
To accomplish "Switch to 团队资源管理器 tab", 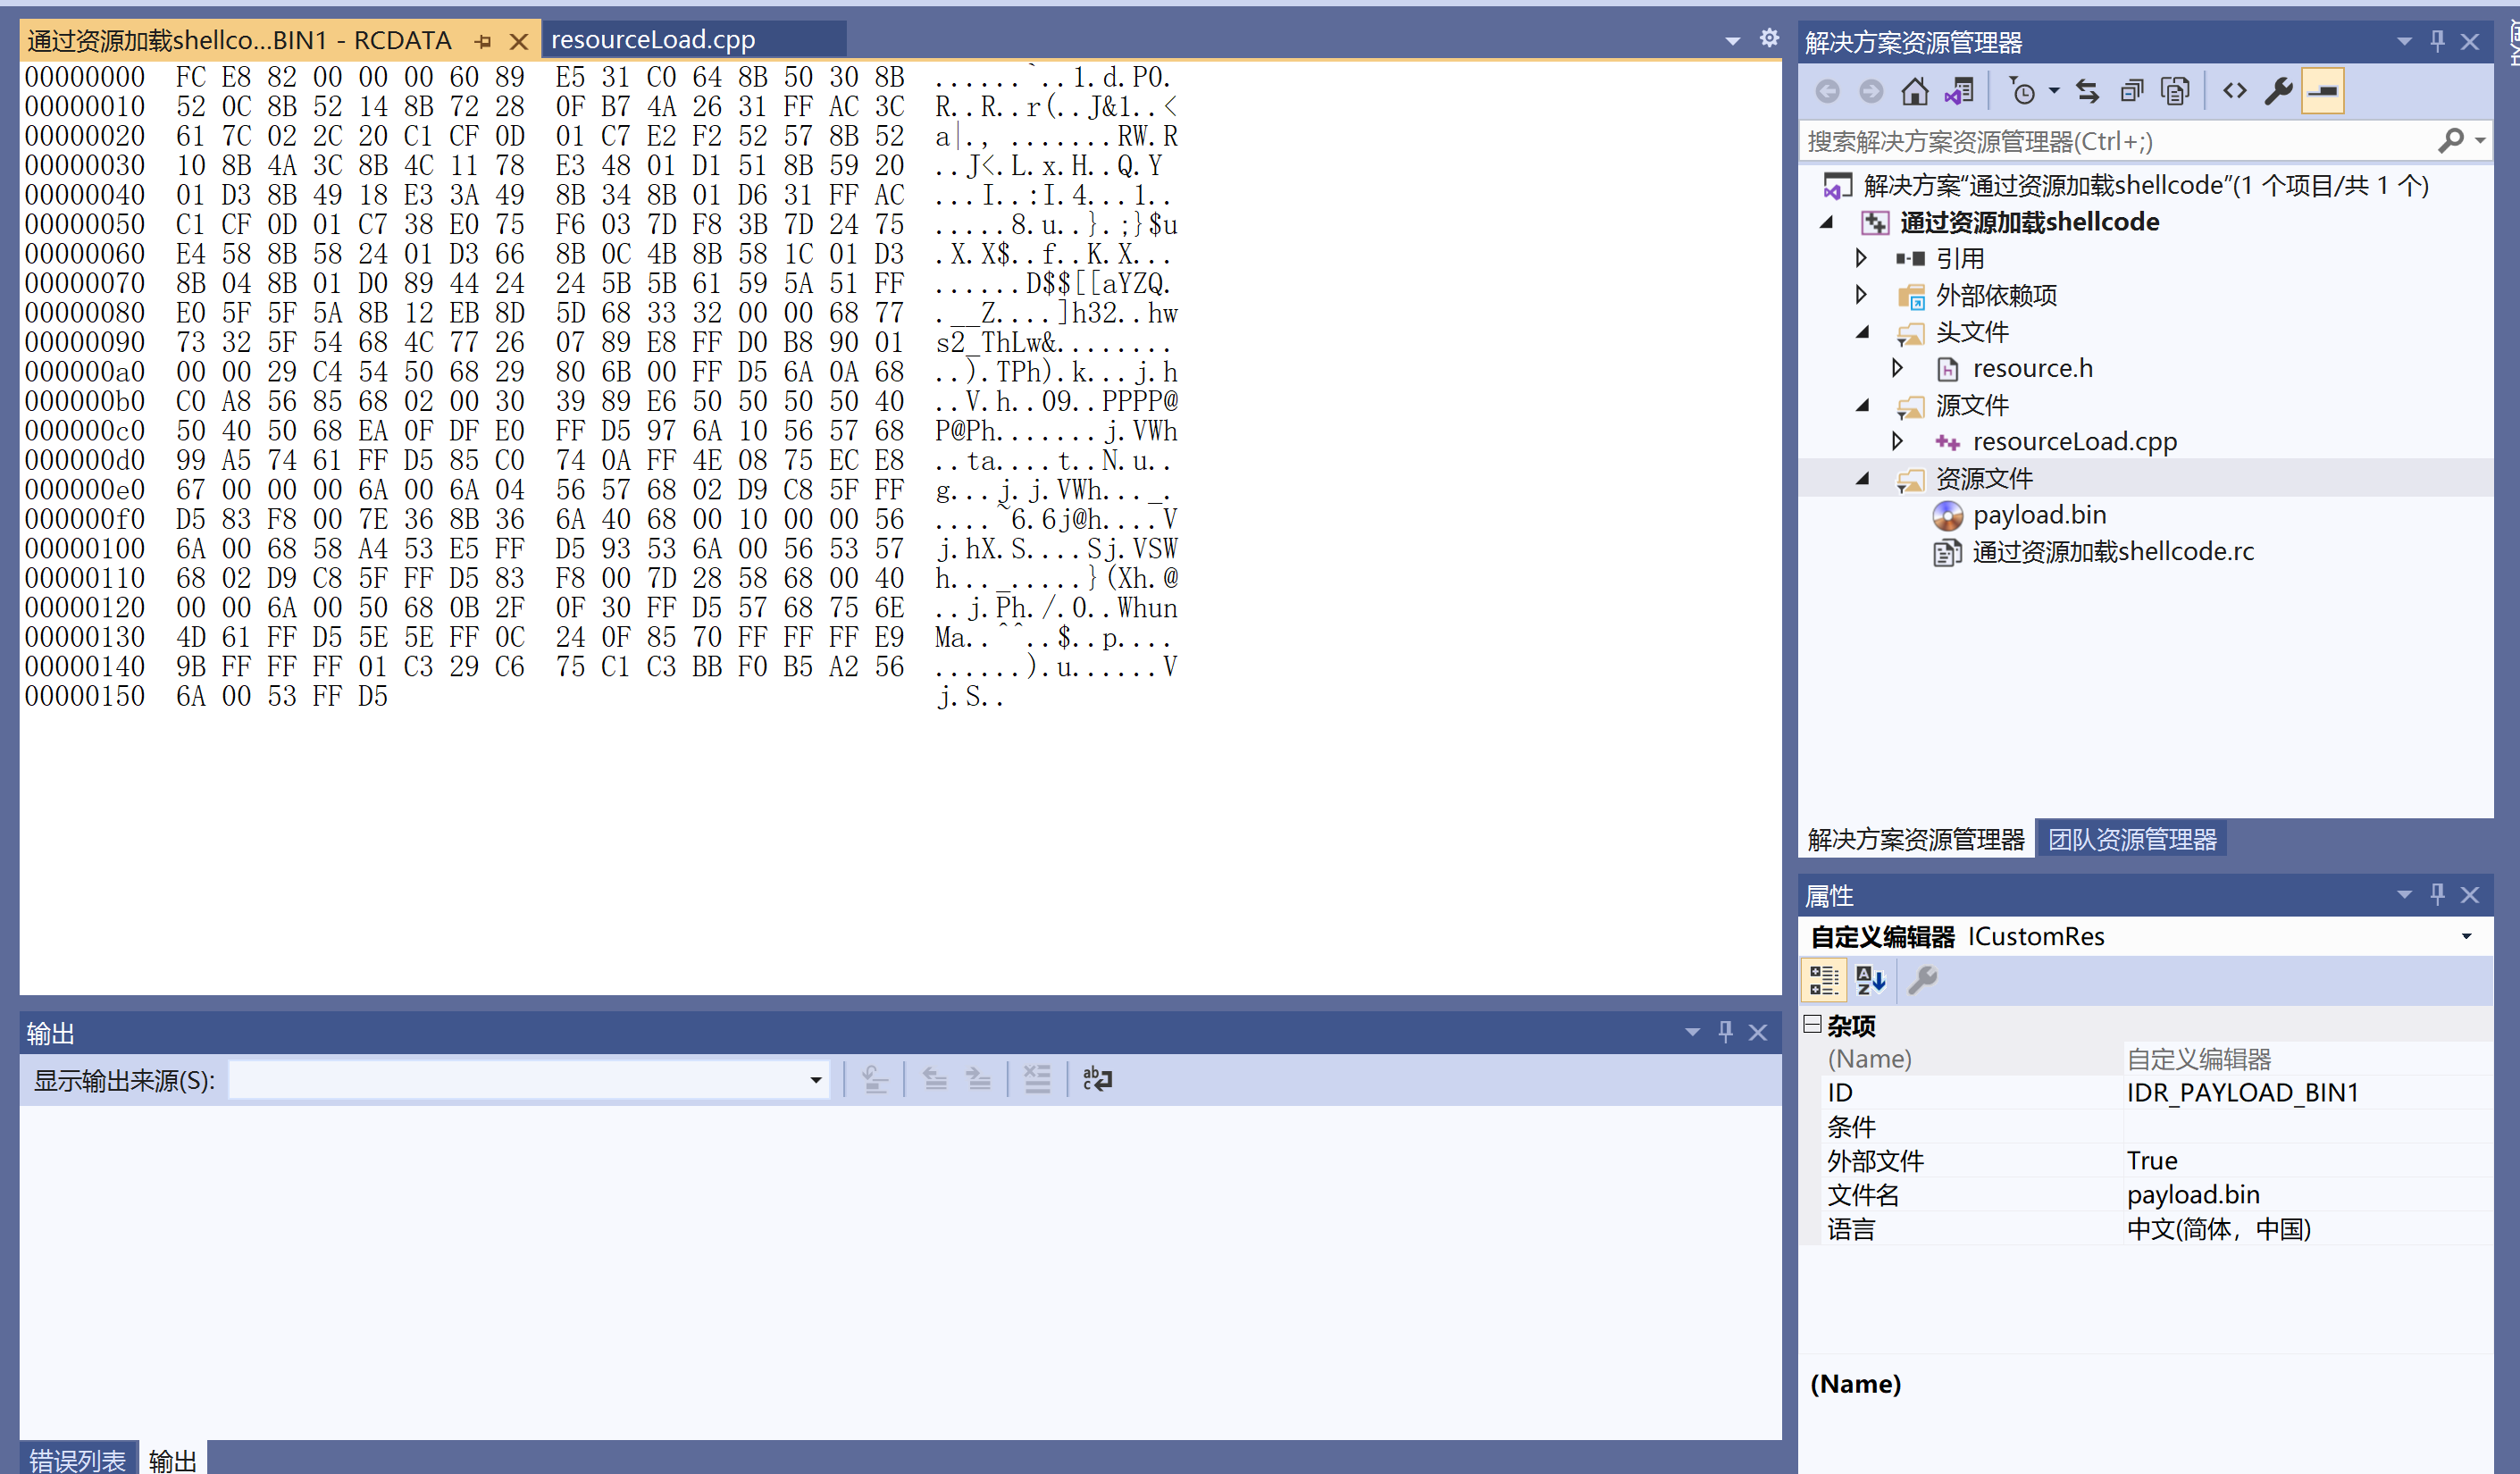I will point(2131,839).
